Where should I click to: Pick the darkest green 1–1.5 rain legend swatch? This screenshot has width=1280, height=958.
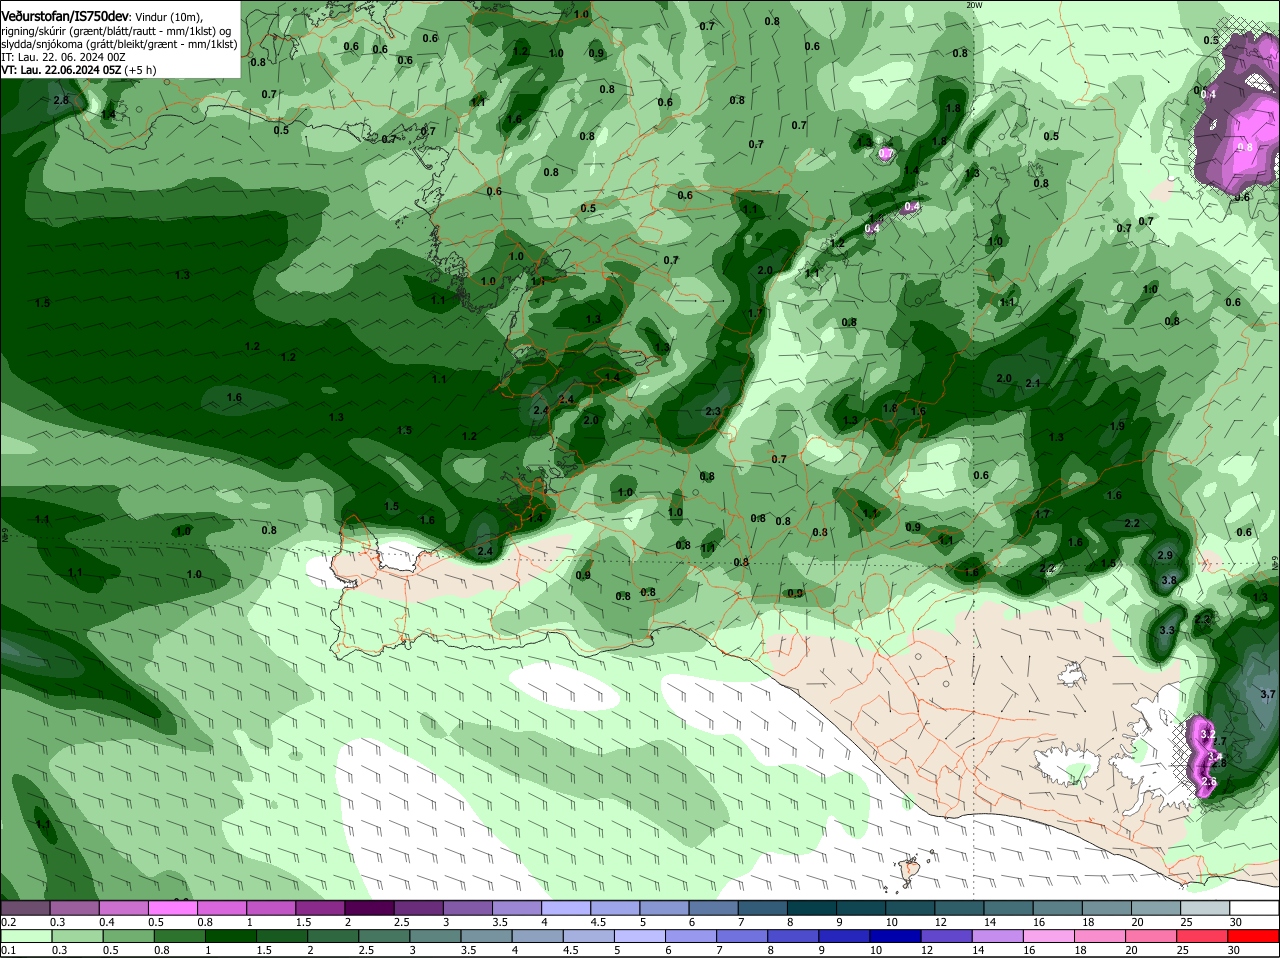233,936
